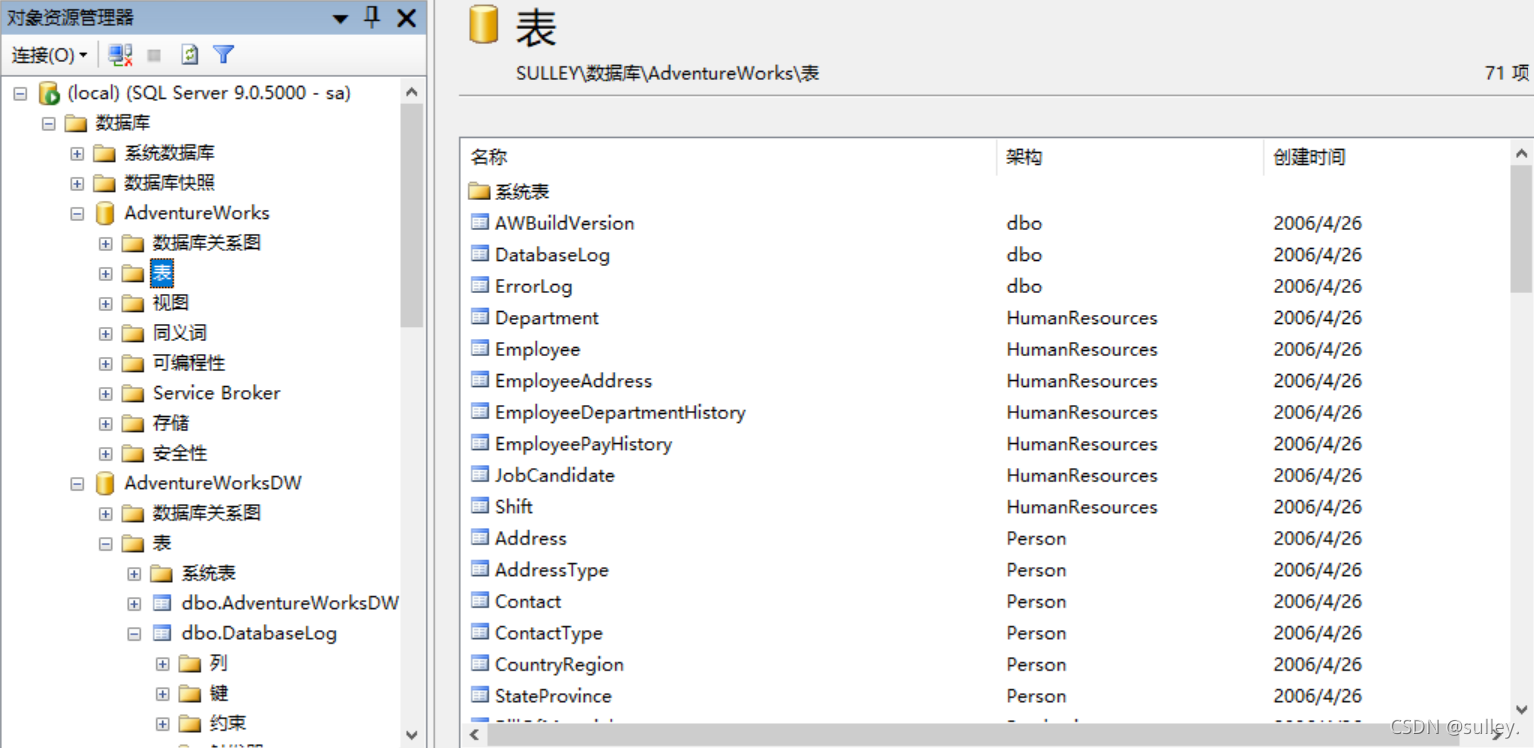Select the ContactType table row name

(x=549, y=633)
